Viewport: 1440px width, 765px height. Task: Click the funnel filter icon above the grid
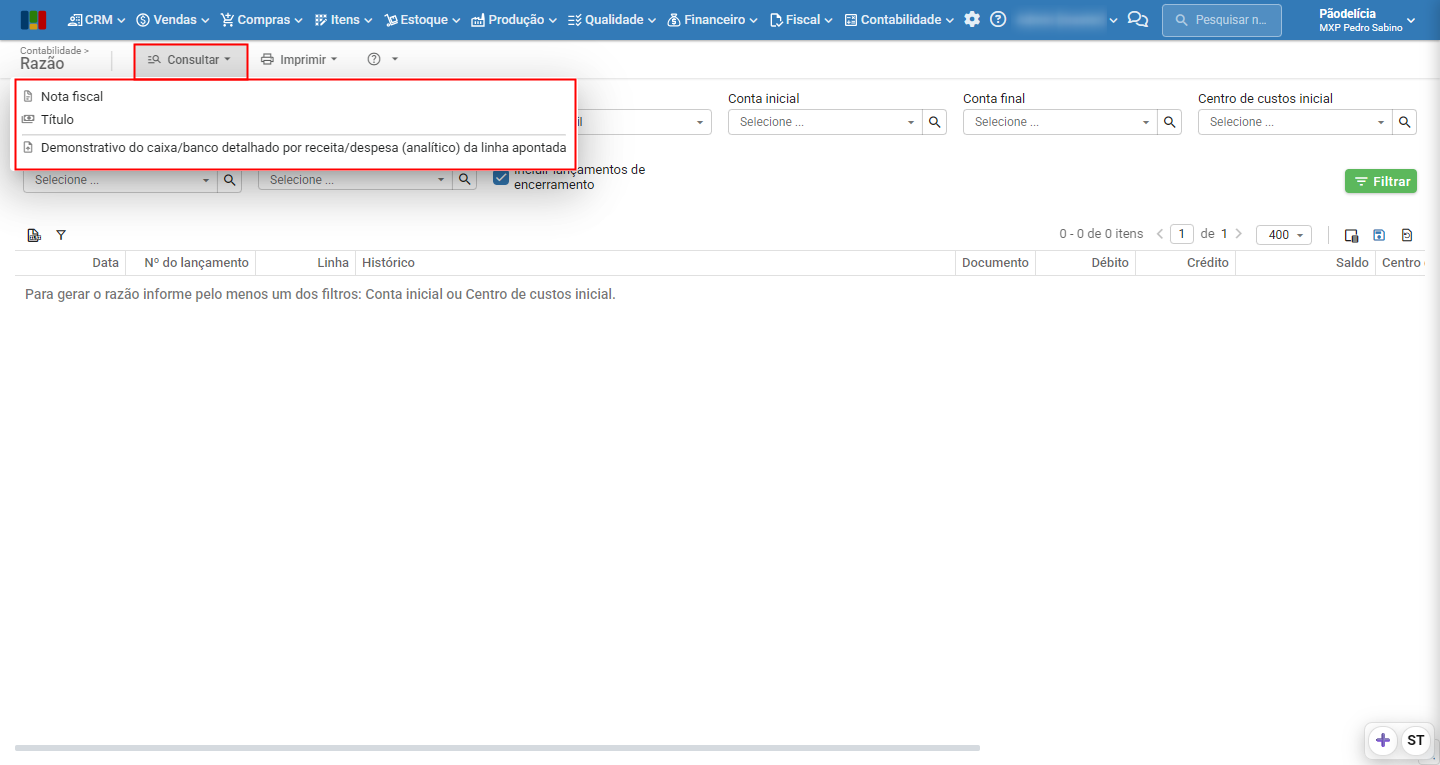click(61, 235)
